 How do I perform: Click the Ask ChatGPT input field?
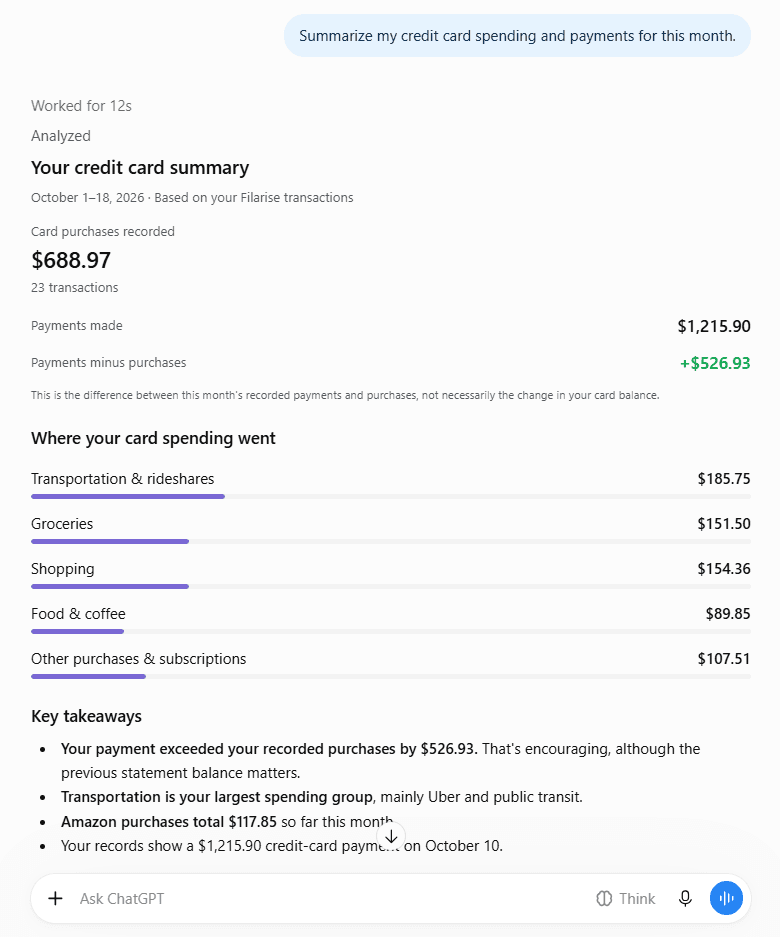pos(329,898)
